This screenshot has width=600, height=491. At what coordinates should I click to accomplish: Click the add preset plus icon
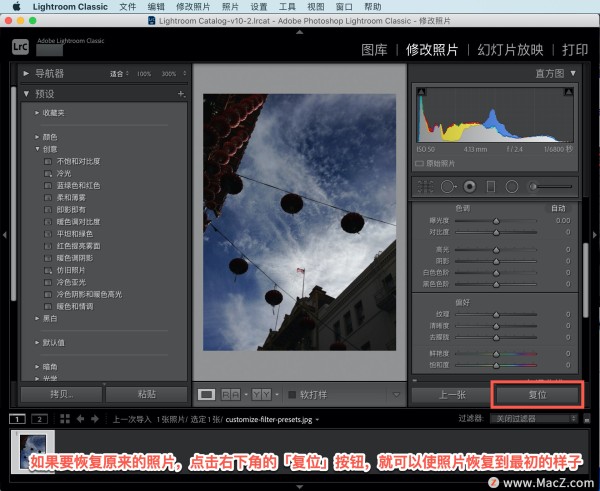[x=180, y=93]
